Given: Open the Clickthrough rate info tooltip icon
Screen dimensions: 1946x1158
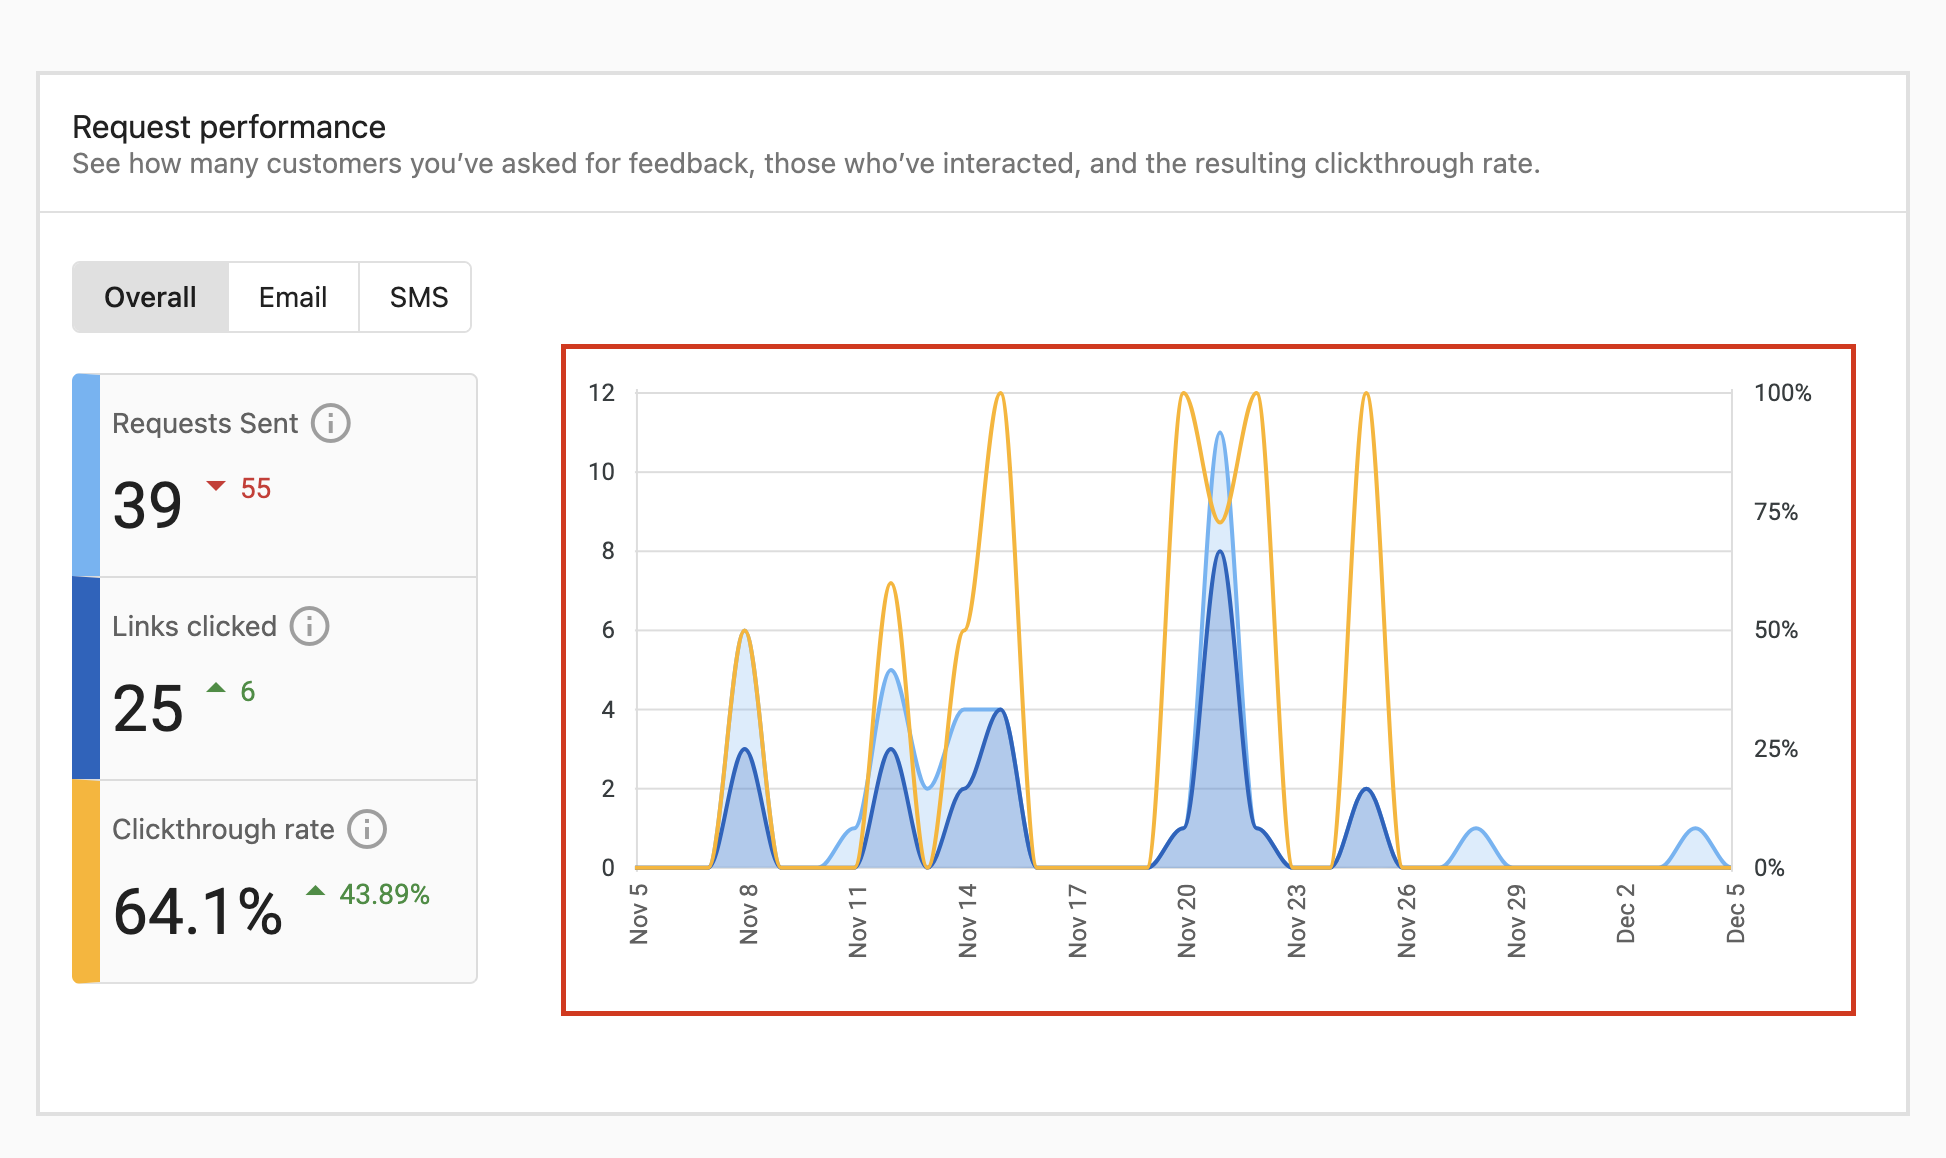Looking at the screenshot, I should click(366, 829).
